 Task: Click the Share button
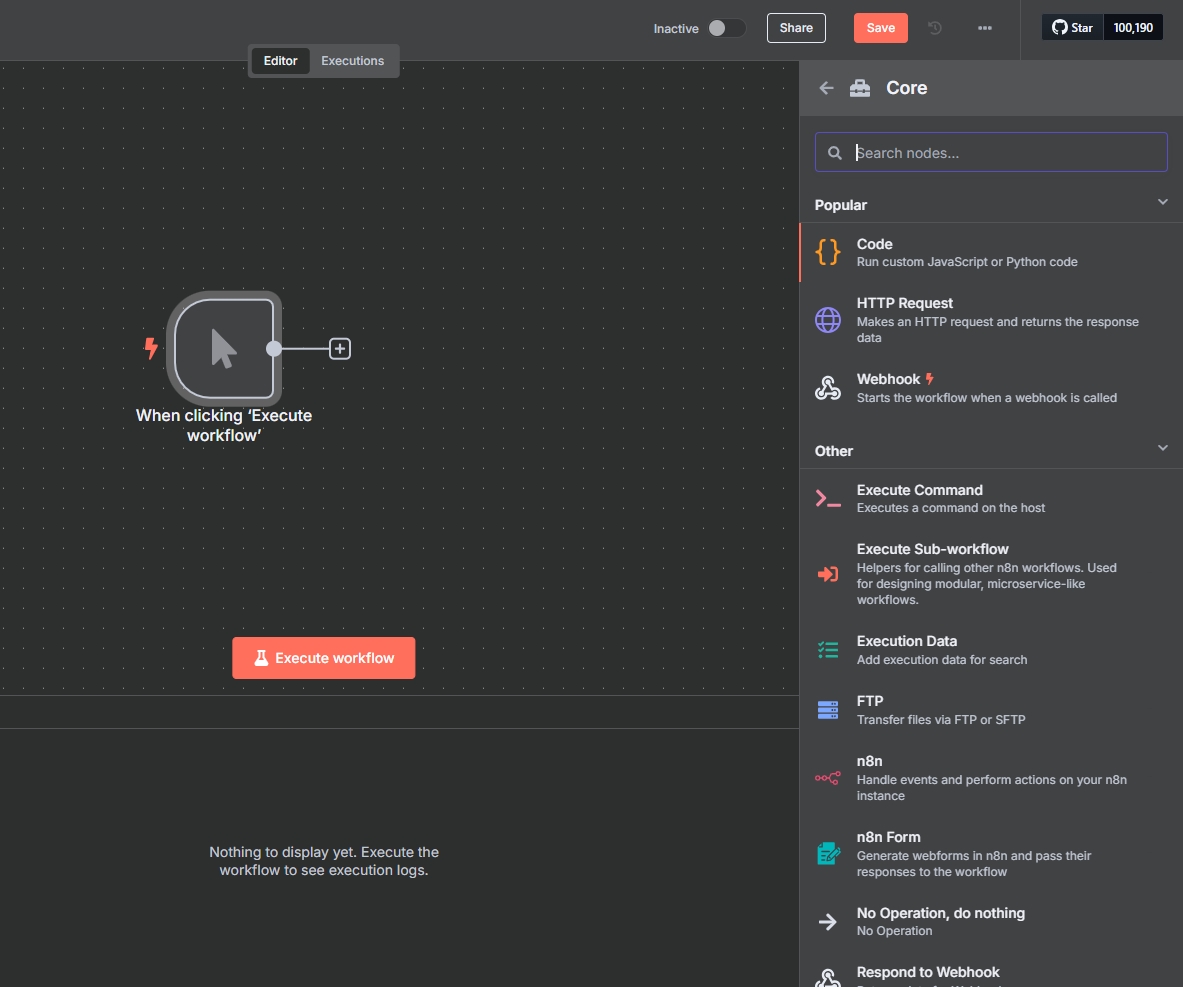coord(796,28)
